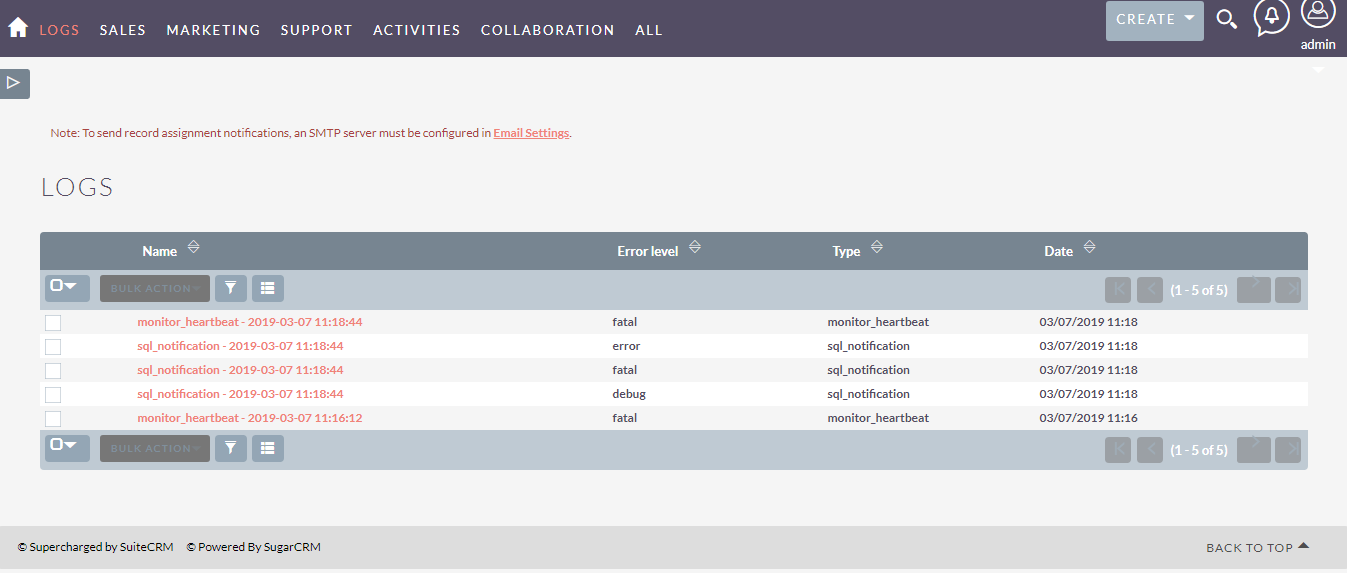Click top last-page pagination button
Viewport: 1347px width, 573px height.
1288,289
